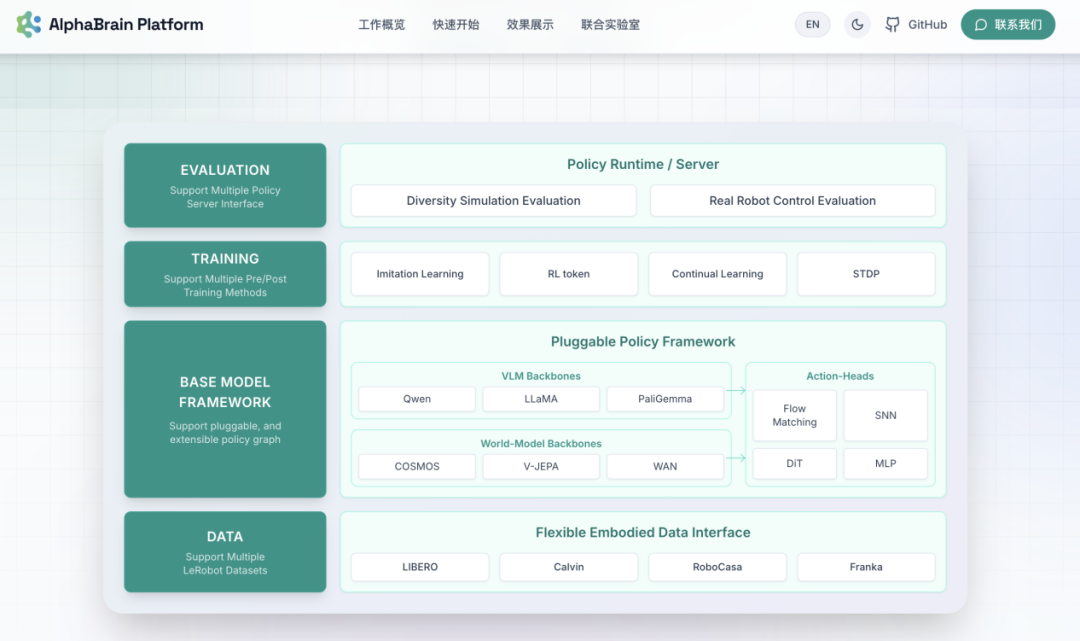This screenshot has height=641, width=1080.
Task: Click the STDP training method card
Action: point(866,274)
